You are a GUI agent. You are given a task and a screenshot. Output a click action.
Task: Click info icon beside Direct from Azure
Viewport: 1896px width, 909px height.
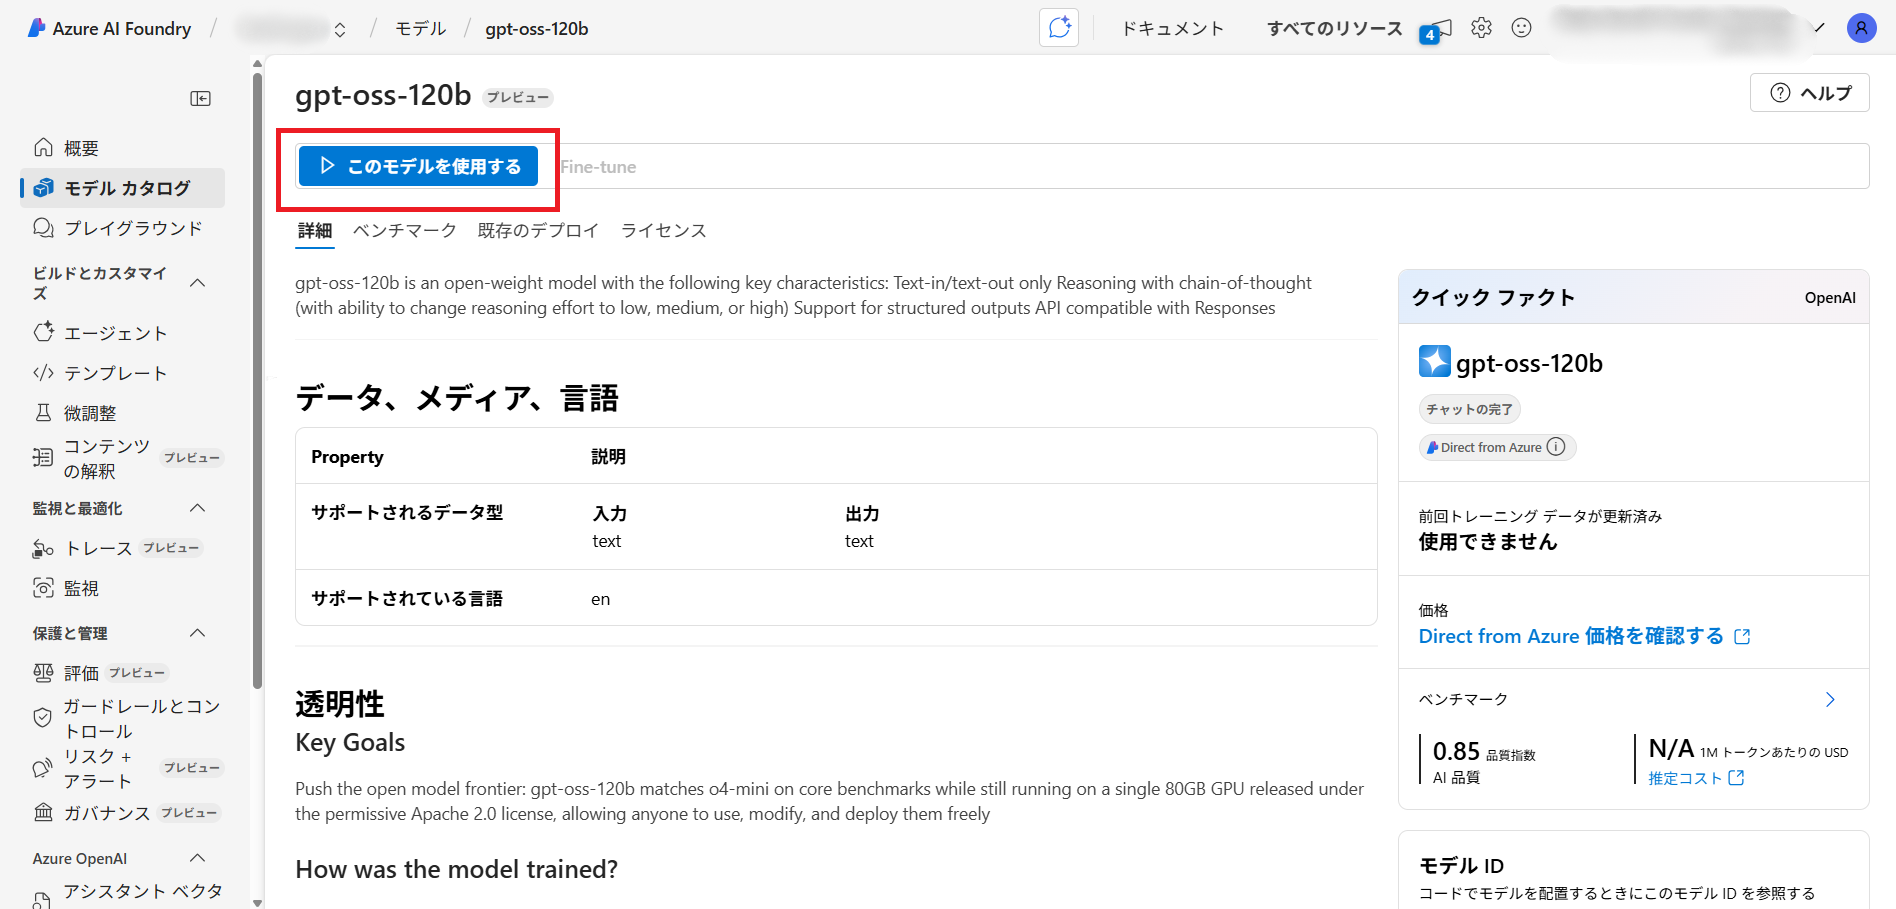[1556, 447]
